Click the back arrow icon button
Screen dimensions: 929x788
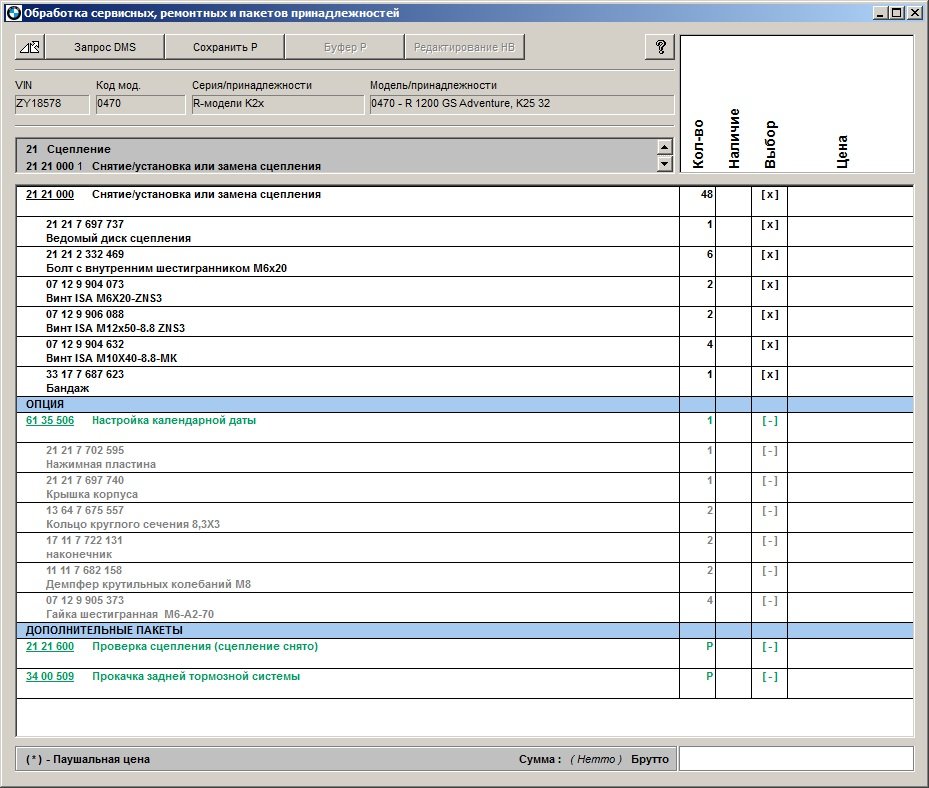[x=30, y=47]
